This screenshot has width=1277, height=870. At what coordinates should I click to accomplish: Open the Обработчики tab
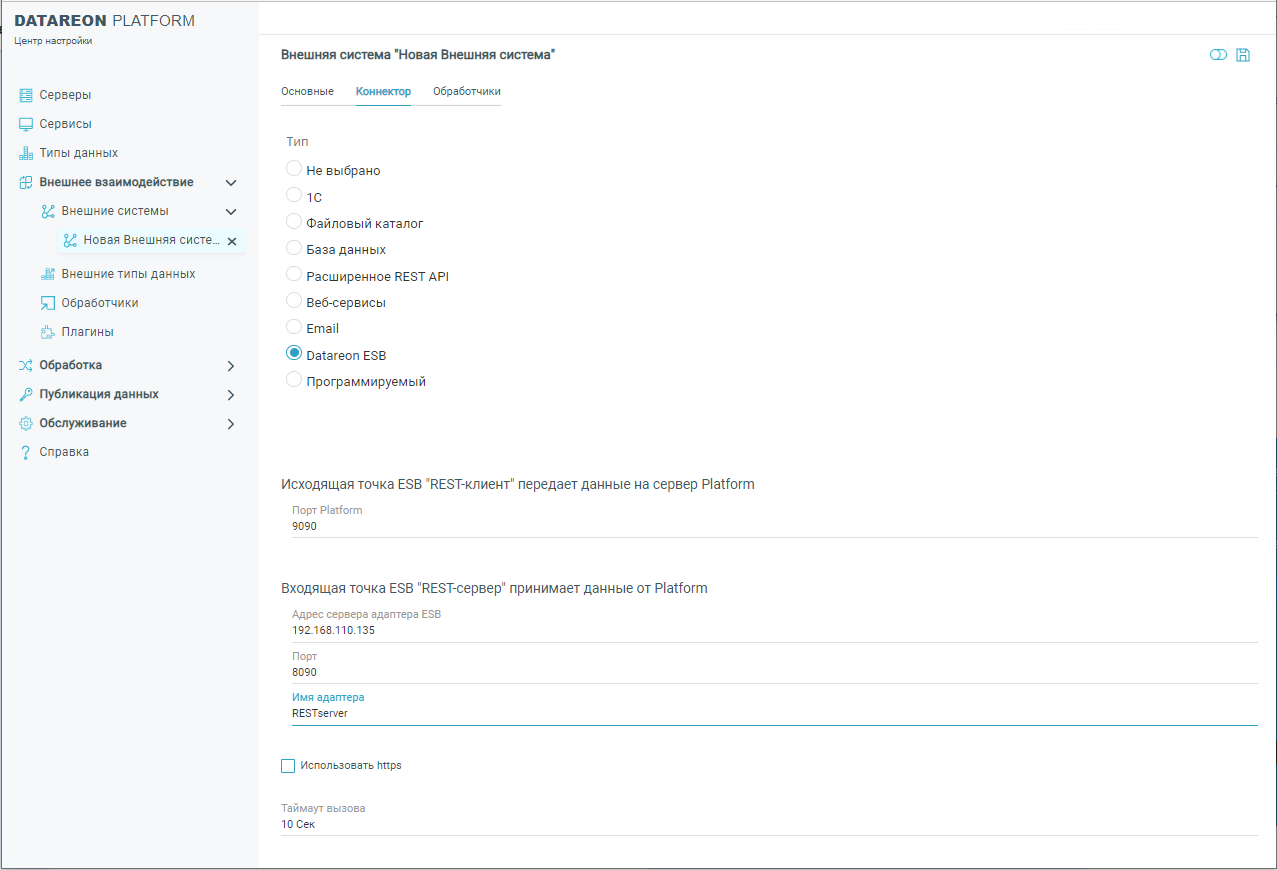[466, 91]
